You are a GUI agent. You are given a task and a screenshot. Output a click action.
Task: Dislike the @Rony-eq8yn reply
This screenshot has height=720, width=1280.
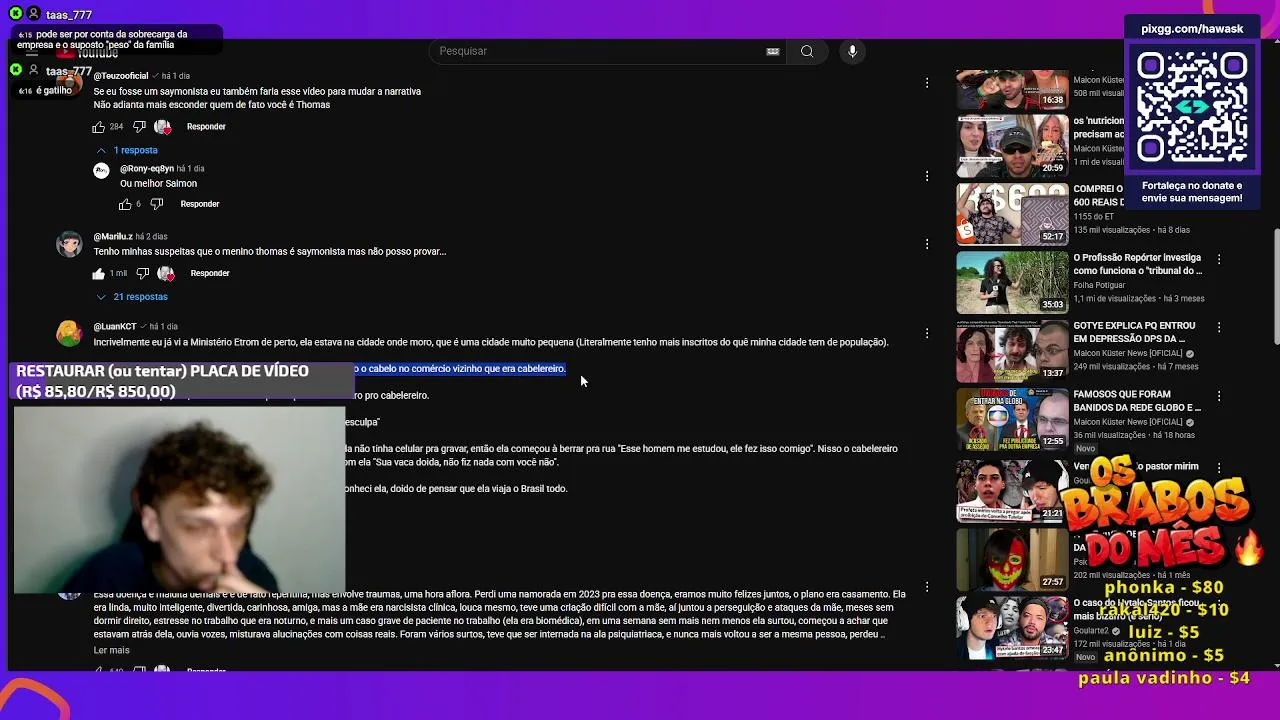156,204
